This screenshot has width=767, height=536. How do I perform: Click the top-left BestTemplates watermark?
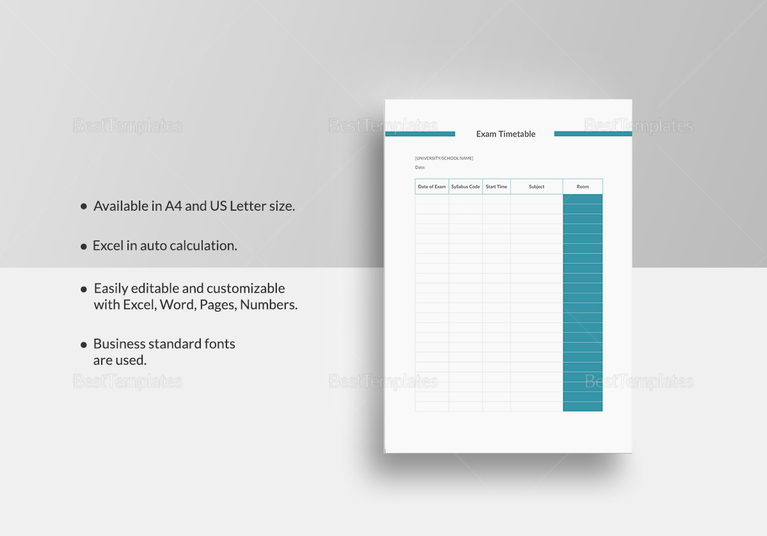[127, 126]
